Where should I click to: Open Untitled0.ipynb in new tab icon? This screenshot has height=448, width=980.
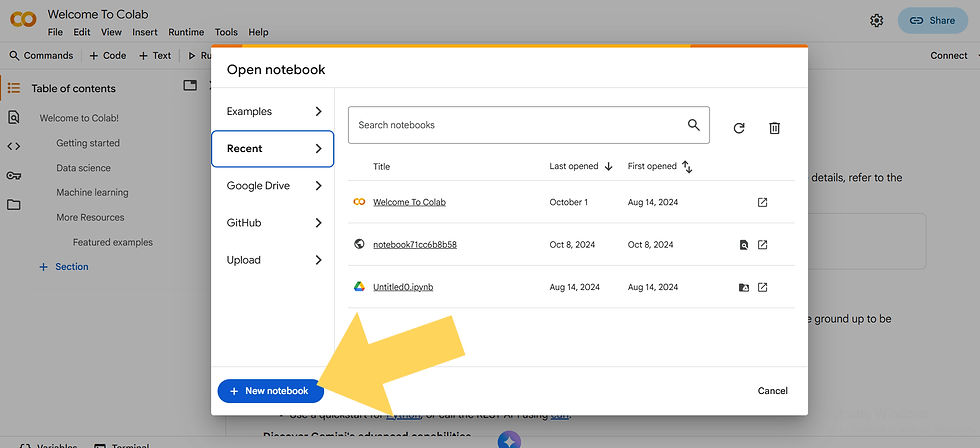click(x=762, y=287)
